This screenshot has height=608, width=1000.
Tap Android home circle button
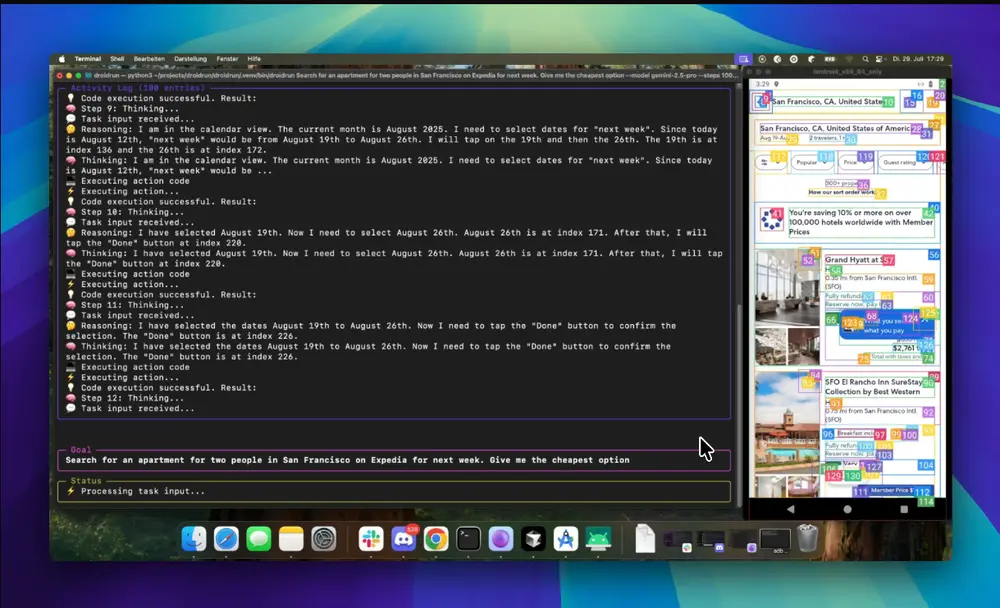[x=848, y=508]
